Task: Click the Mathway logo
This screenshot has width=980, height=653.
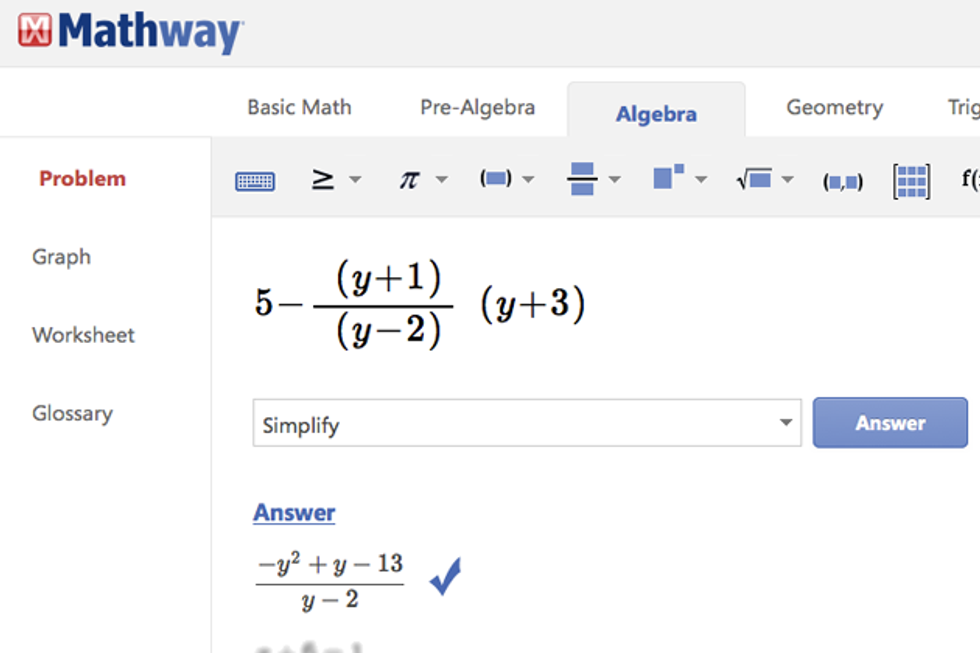Action: 130,32
